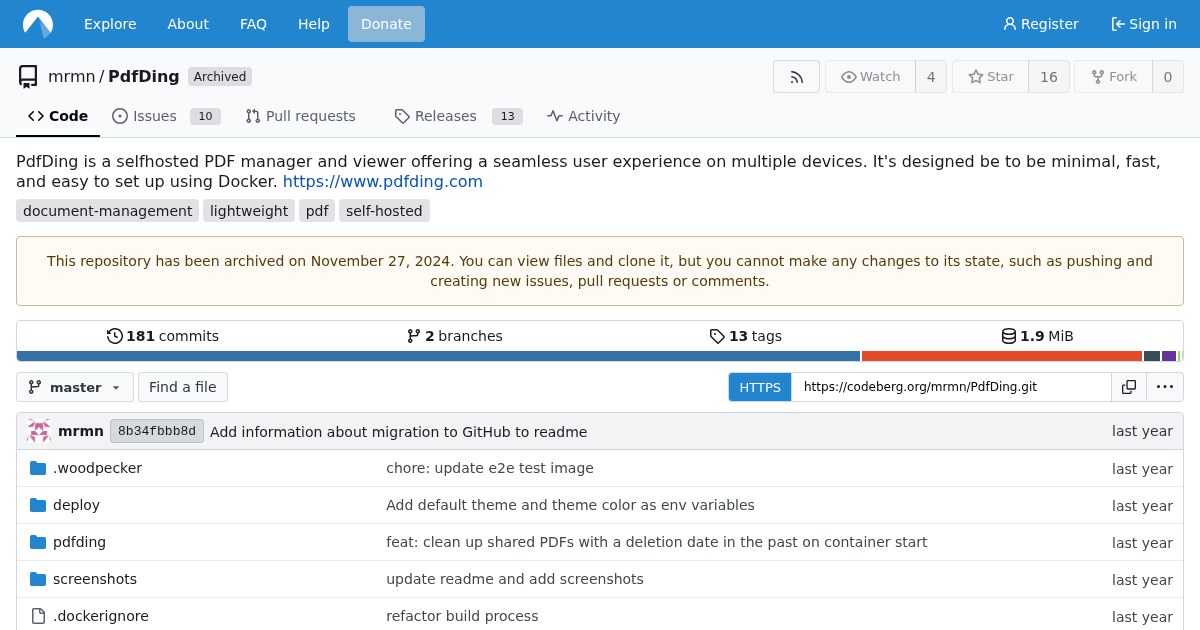The height and width of the screenshot is (630, 1200).
Task: Click the Fork button
Action: (1113, 77)
